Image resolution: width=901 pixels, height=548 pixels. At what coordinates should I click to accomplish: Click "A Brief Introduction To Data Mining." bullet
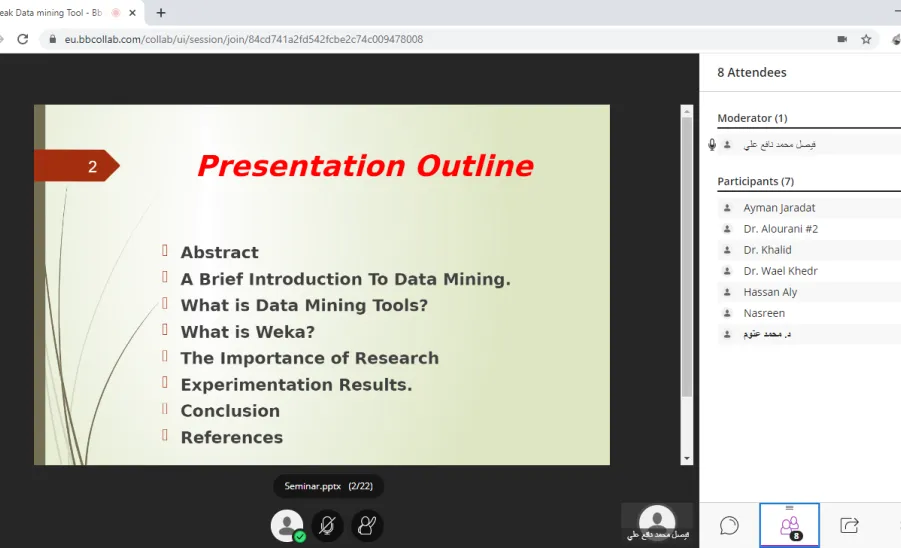coord(345,279)
